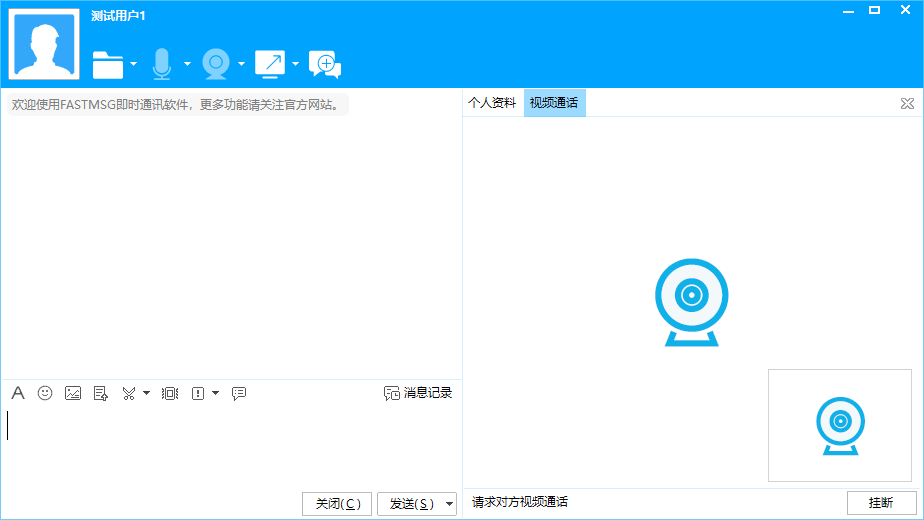Expand the exclamation icon dropdown arrow

tap(215, 393)
